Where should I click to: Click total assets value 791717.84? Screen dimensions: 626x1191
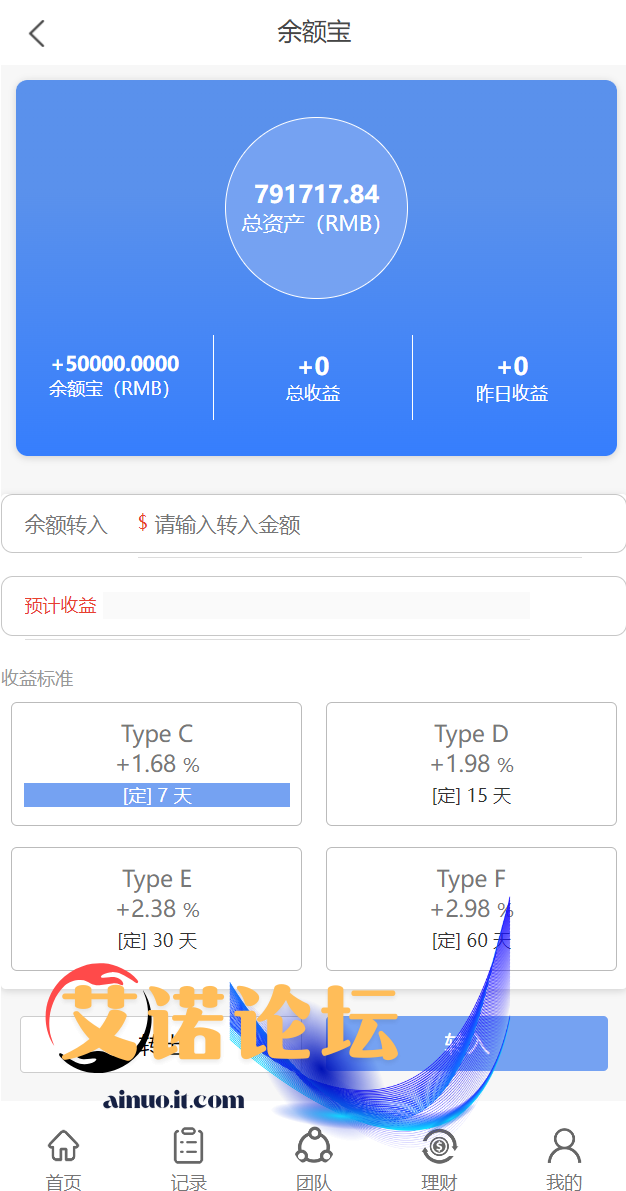pyautogui.click(x=317, y=194)
